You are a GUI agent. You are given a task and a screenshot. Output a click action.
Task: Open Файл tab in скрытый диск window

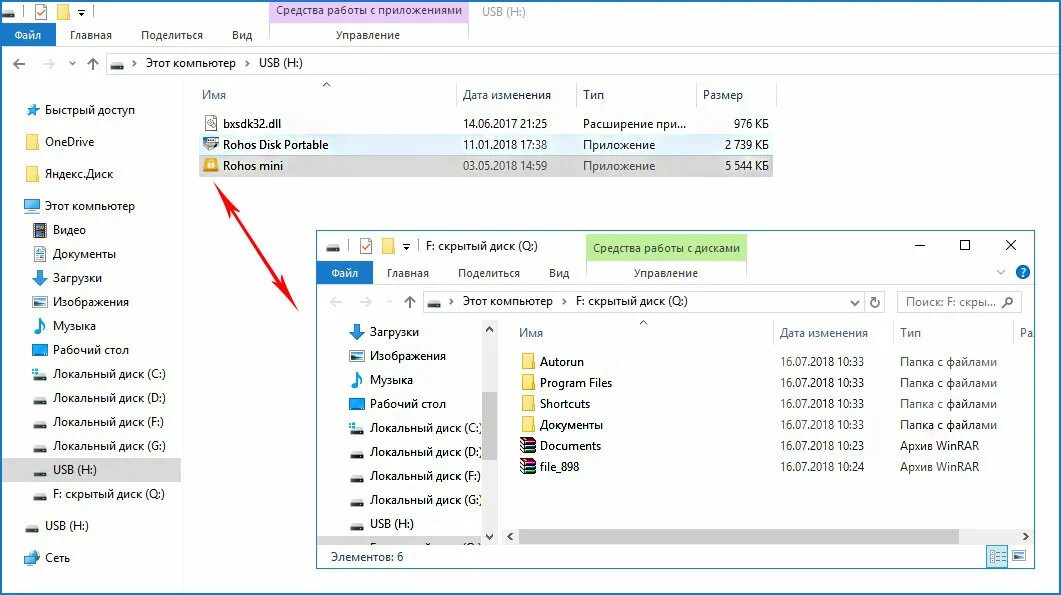[344, 273]
